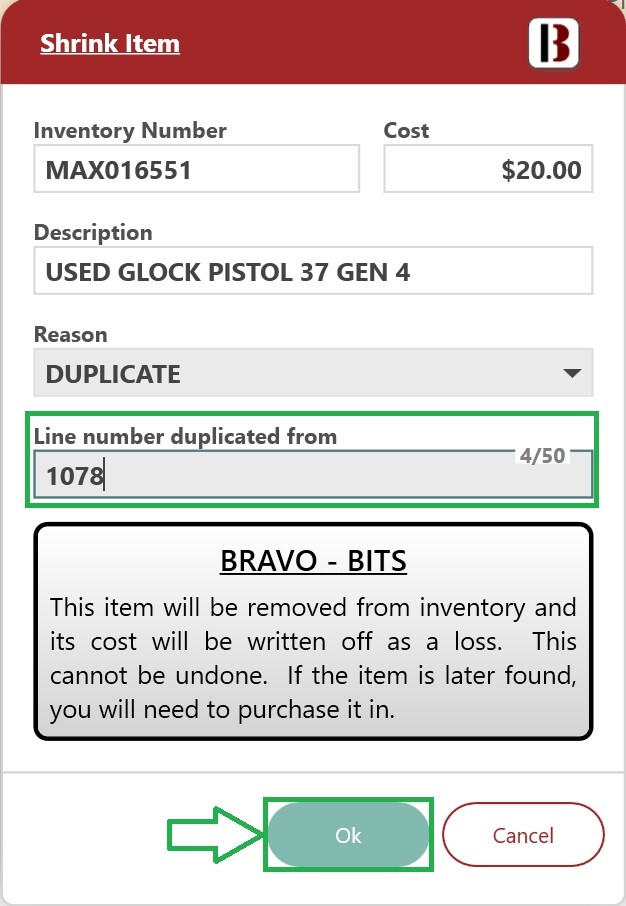Viewport: 626px width, 906px height.
Task: Click the warning message about inventory removal
Action: point(313,658)
